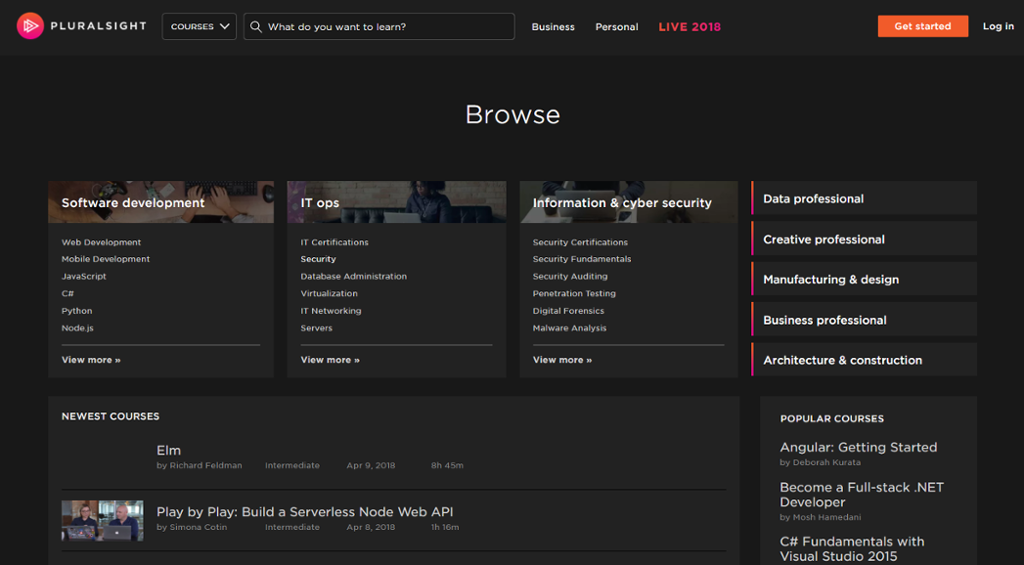The width and height of the screenshot is (1024, 565).
Task: Open Play by Play: Build a Serverless Node Web API
Action: [304, 512]
